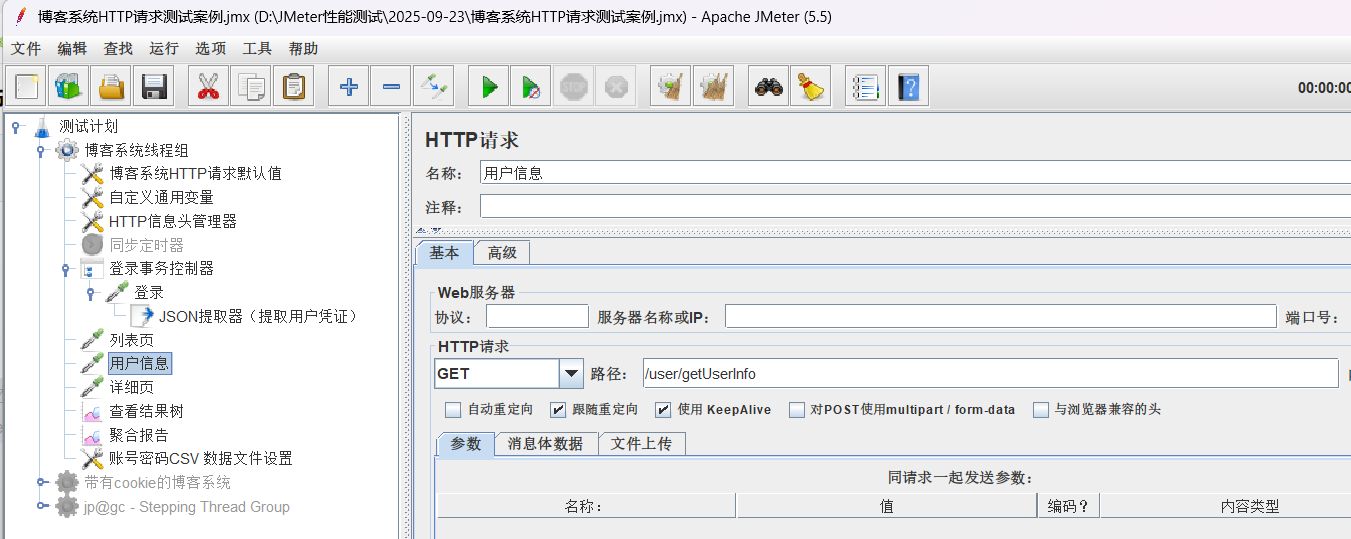Click the Expand All plus icon
This screenshot has height=539, width=1351.
pos(348,87)
